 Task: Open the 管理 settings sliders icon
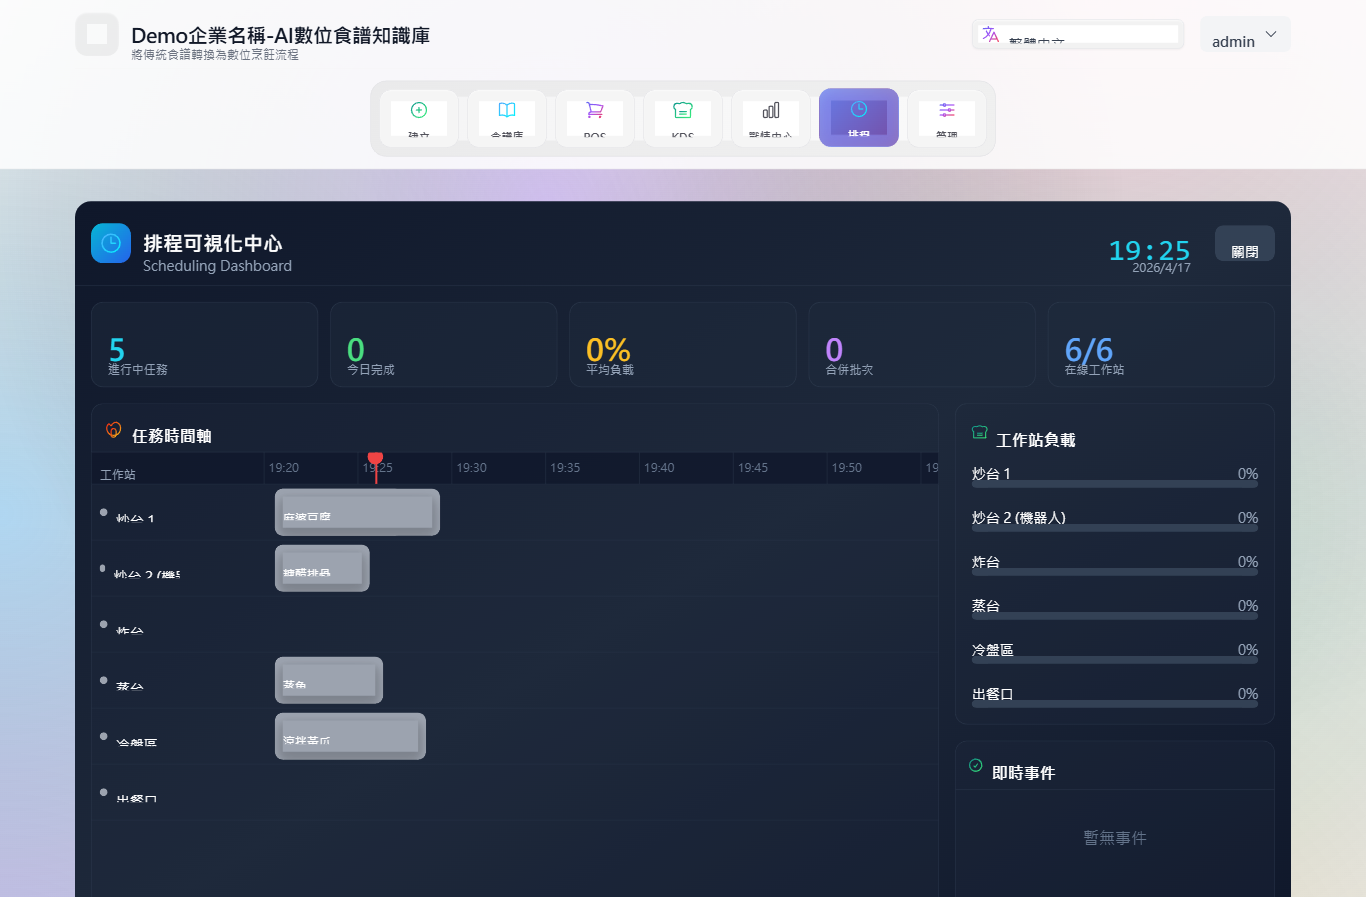[946, 110]
